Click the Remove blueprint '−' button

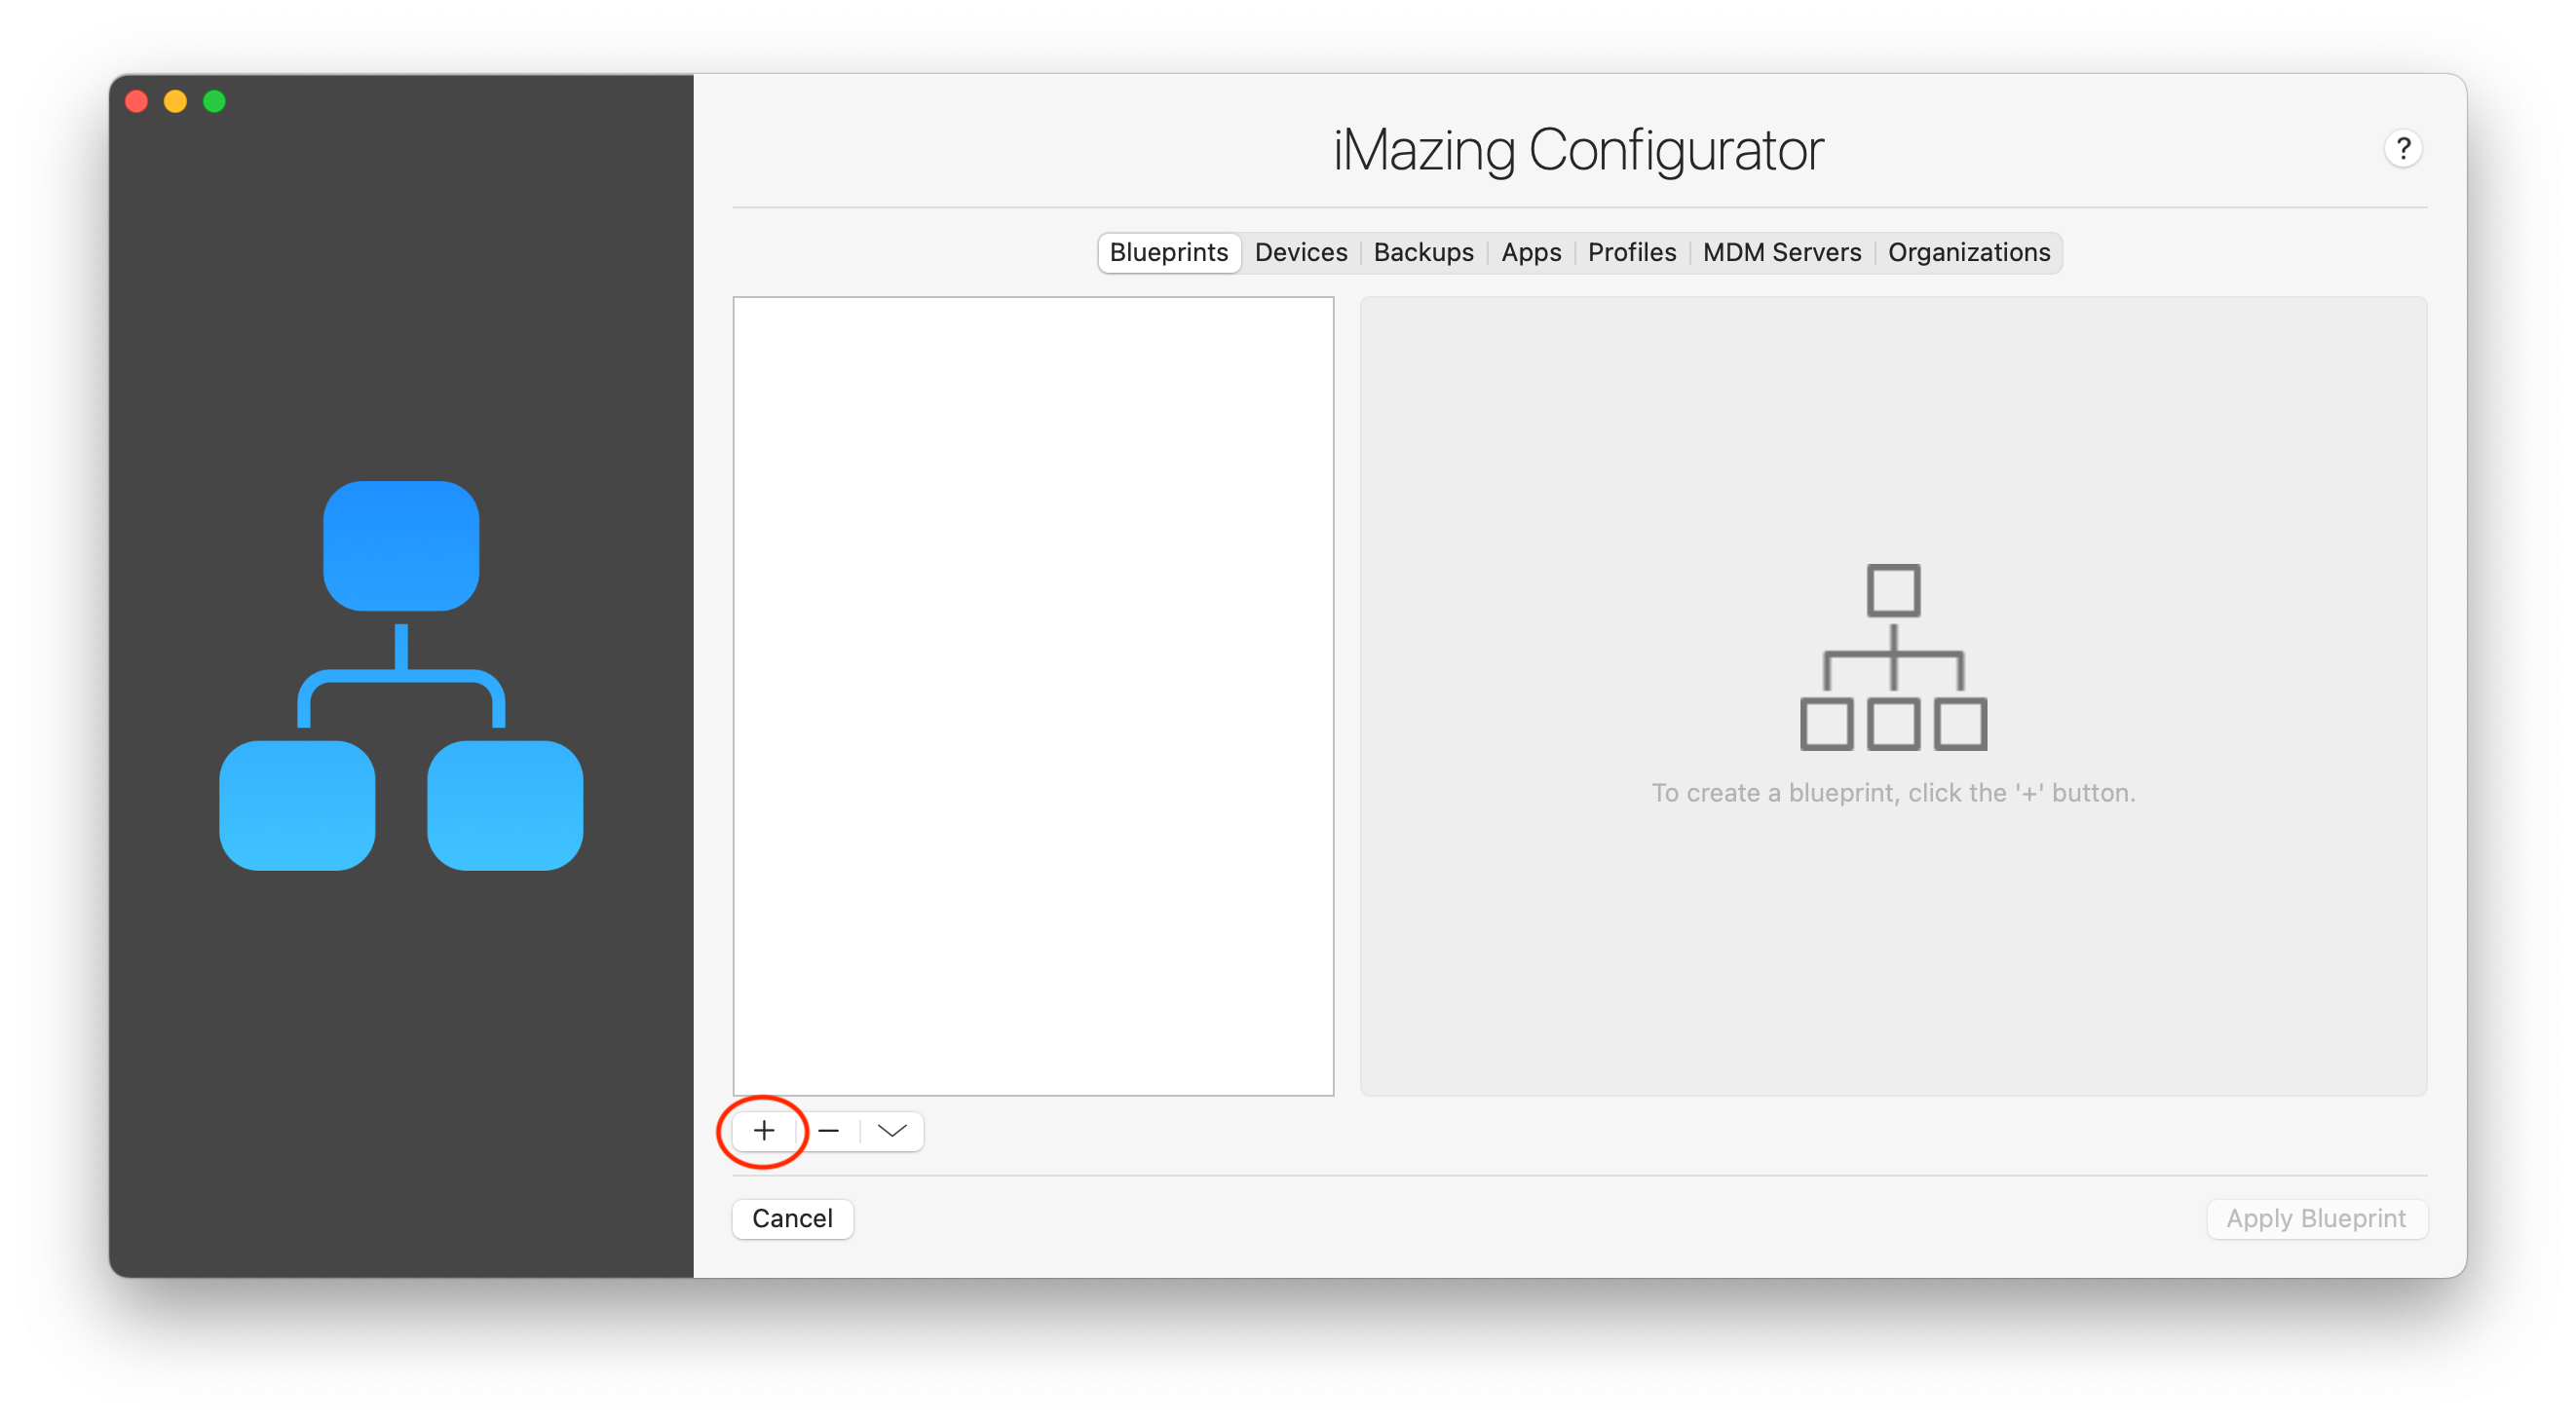point(828,1130)
